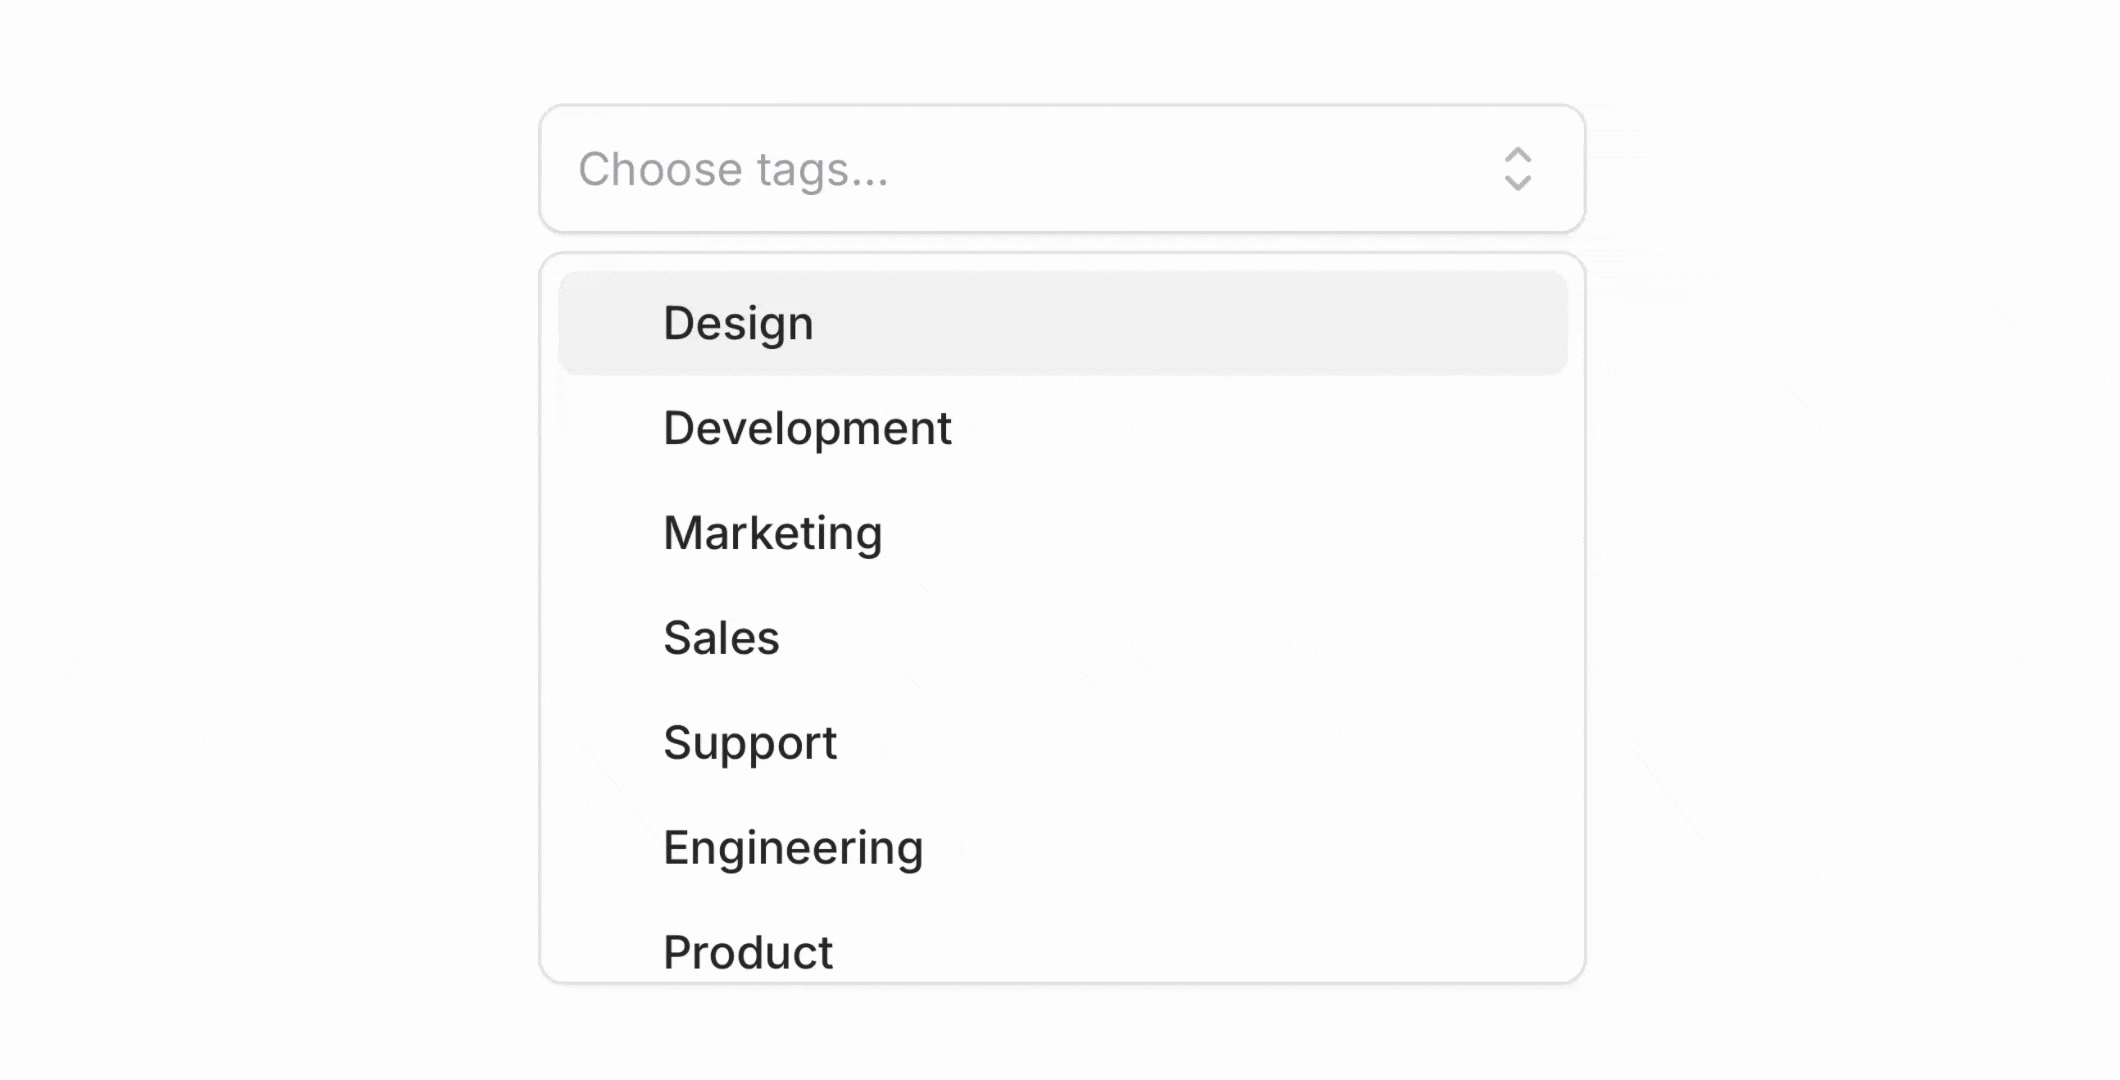Click the up-down chevron icon in tags field
The height and width of the screenshot is (1080, 2120).
(1517, 169)
